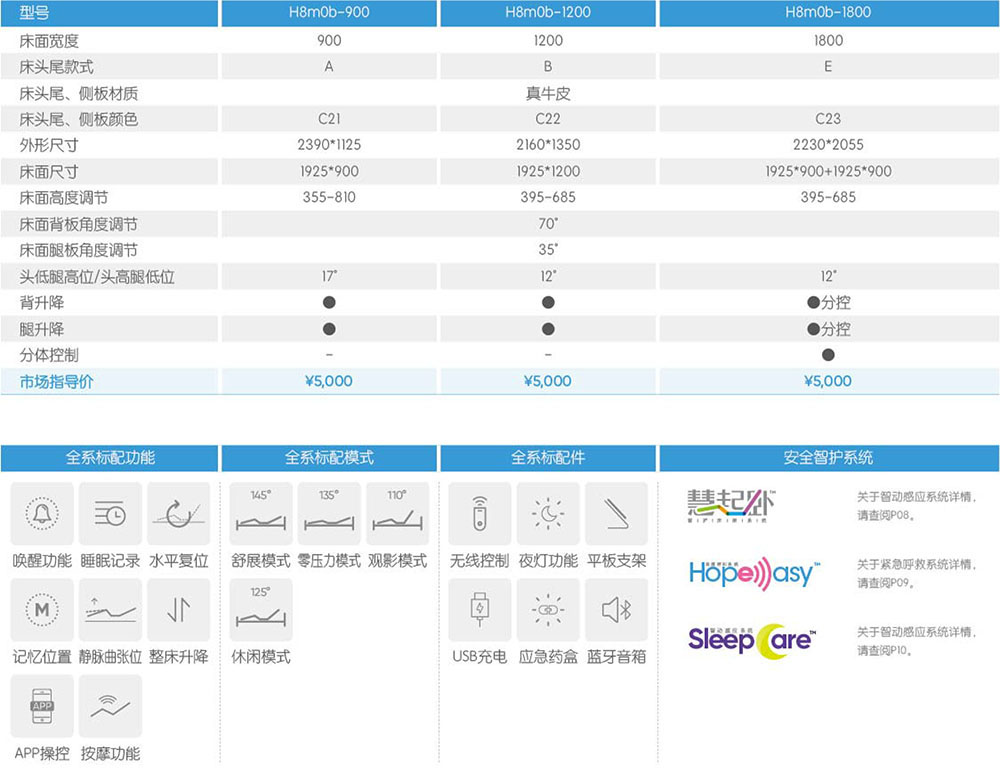Click the 腿升降 分控 cell

(x=828, y=329)
